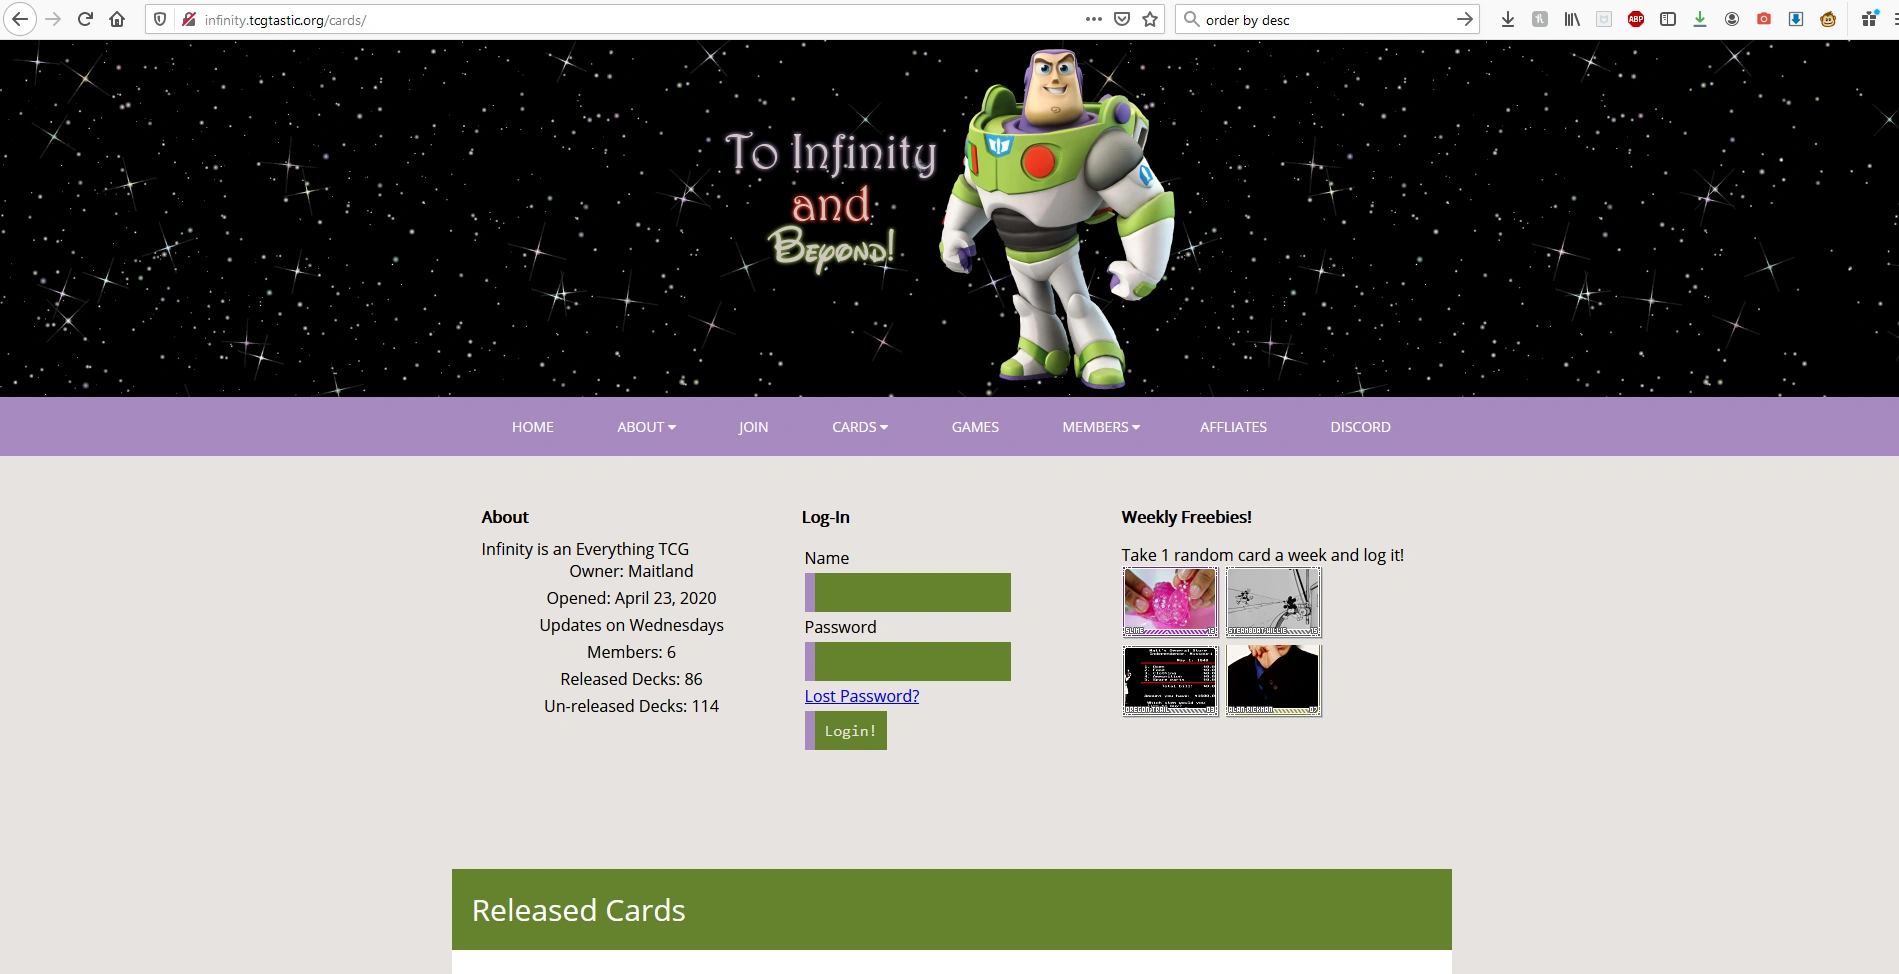Click into the Name input field
The height and width of the screenshot is (974, 1899).
(908, 592)
